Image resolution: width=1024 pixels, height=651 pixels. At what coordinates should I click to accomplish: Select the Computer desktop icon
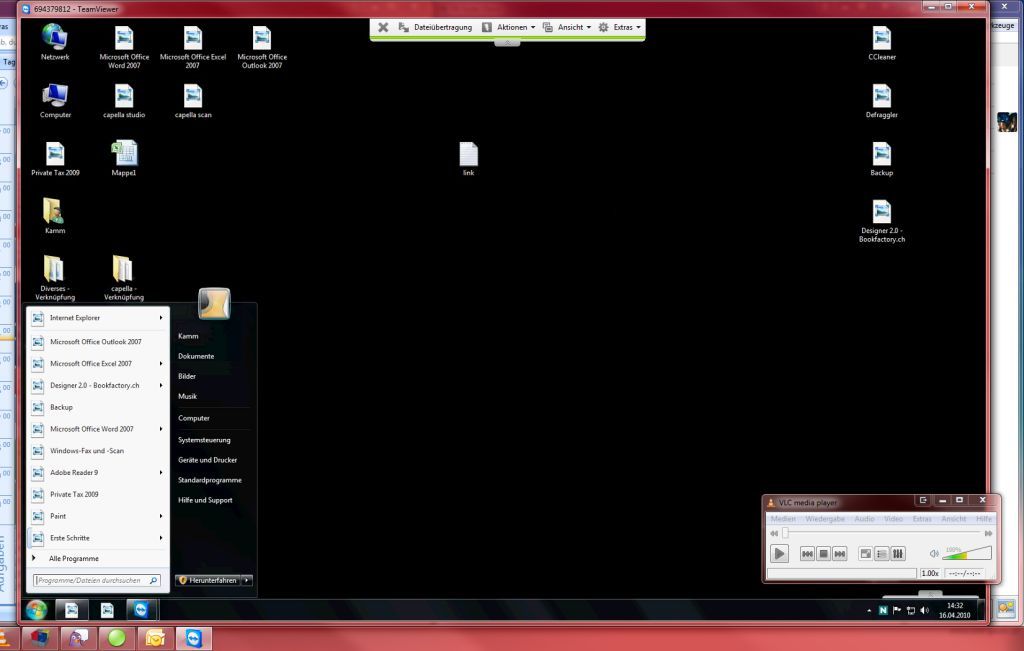pos(55,101)
